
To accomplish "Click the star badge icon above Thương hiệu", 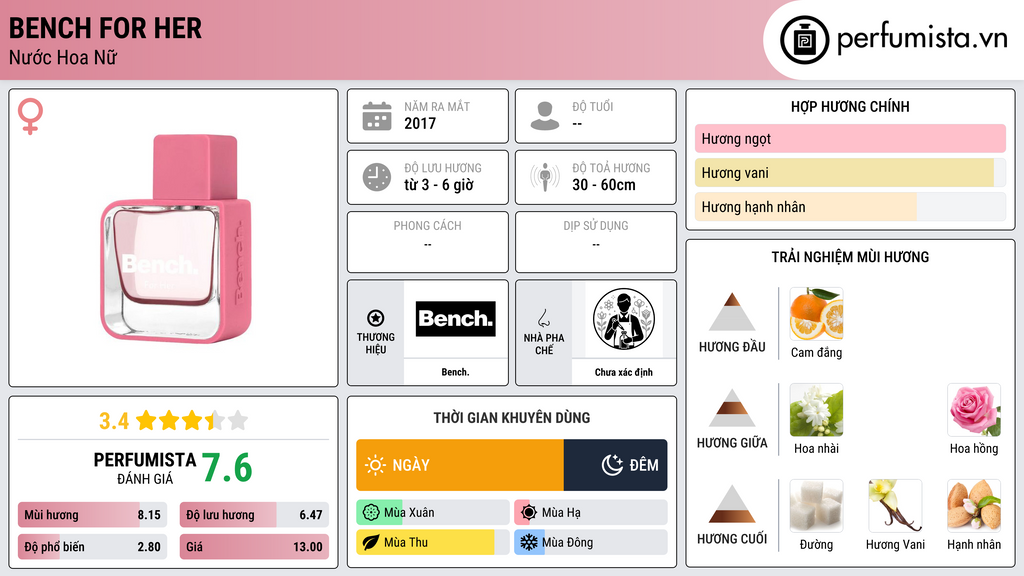I will [x=376, y=318].
